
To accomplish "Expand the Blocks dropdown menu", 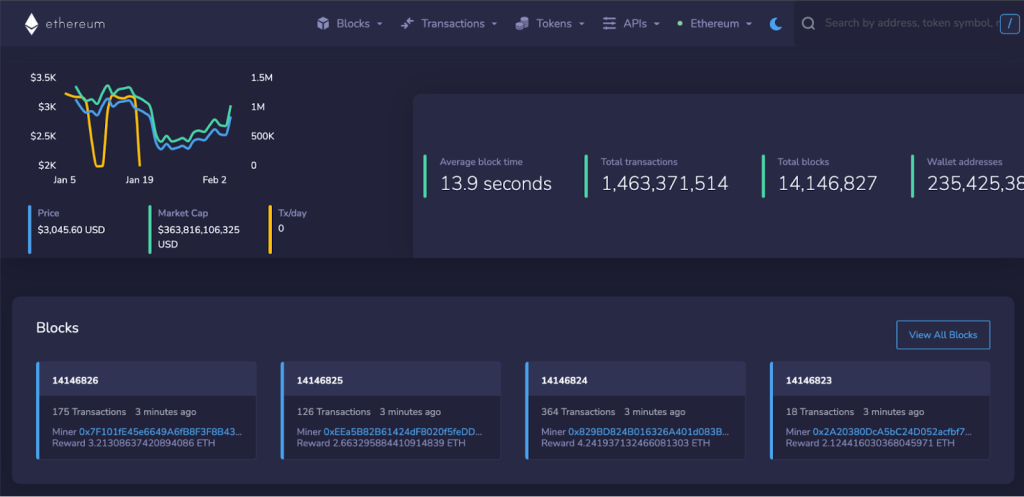I will [x=379, y=24].
